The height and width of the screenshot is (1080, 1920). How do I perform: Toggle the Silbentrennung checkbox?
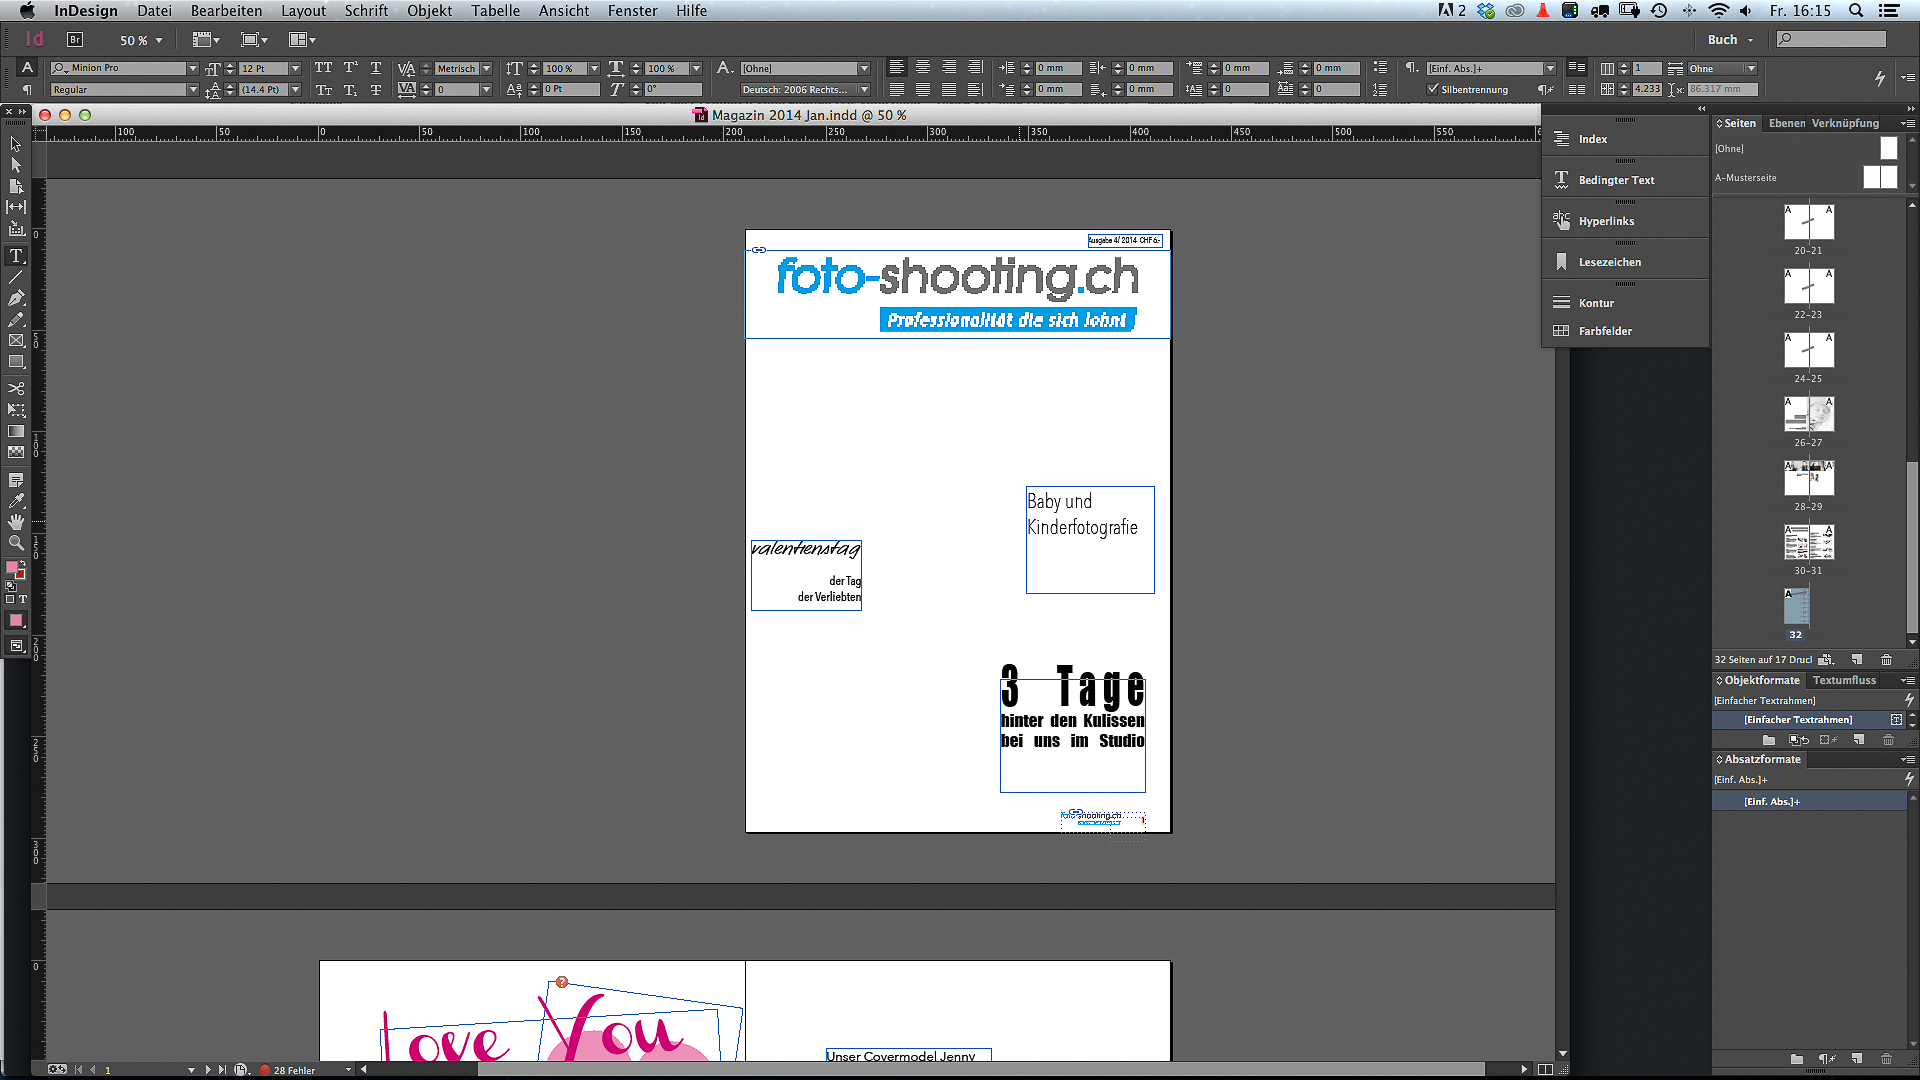pyautogui.click(x=1433, y=89)
